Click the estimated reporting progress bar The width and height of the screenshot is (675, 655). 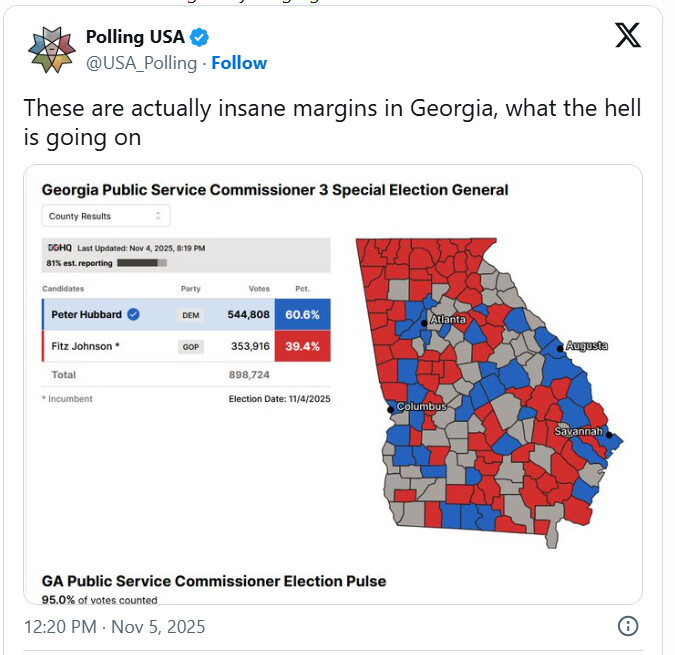point(142,263)
